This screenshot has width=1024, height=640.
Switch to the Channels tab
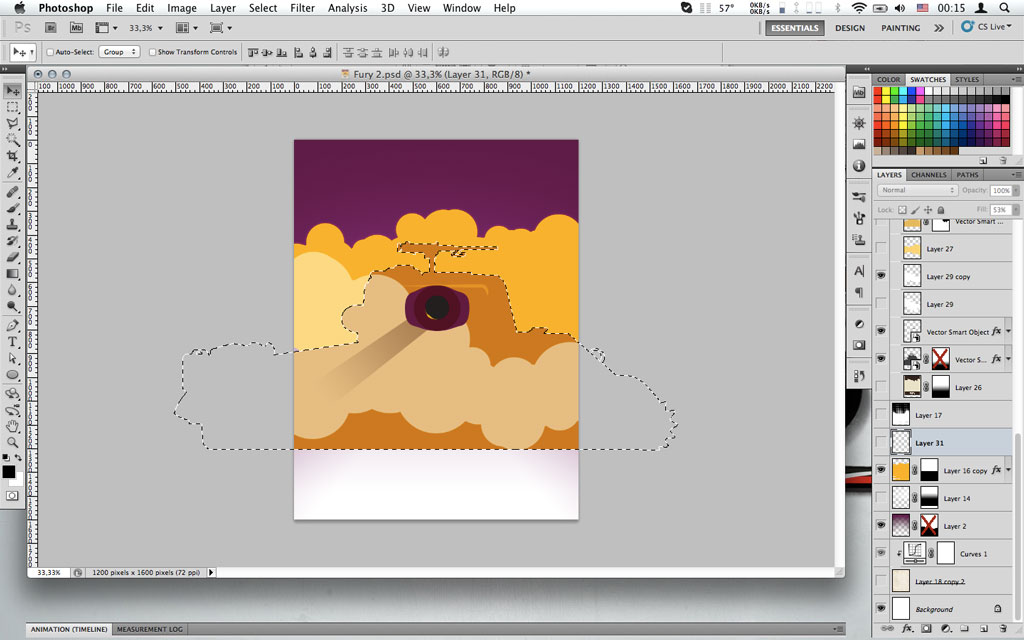(929, 175)
